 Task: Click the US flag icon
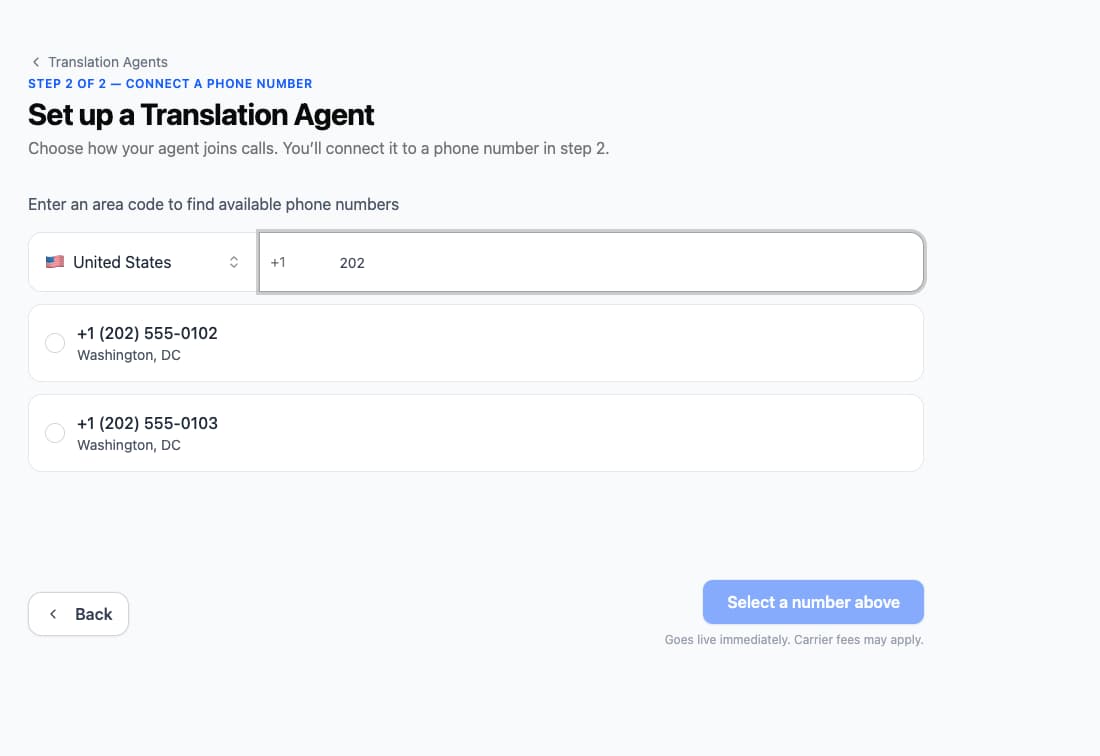[55, 262]
